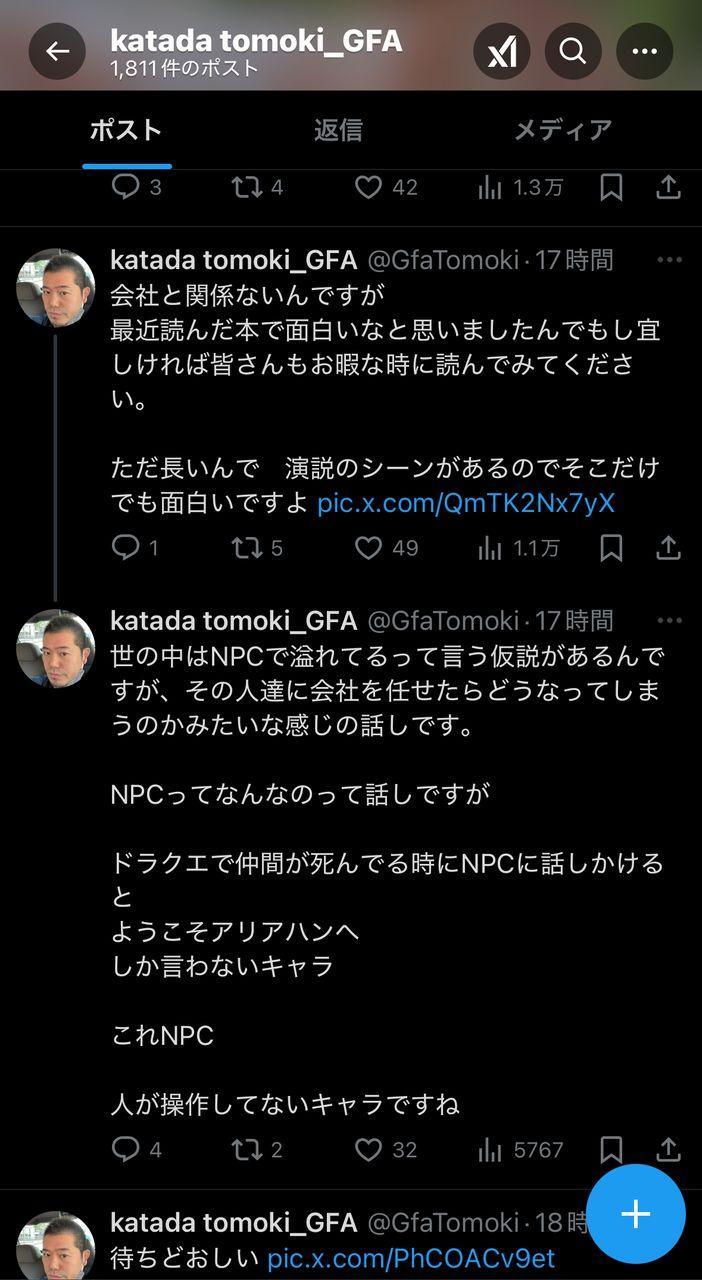Bookmark the NPC hypothesis post
Viewport: 702px width, 1280px height.
click(x=611, y=1149)
